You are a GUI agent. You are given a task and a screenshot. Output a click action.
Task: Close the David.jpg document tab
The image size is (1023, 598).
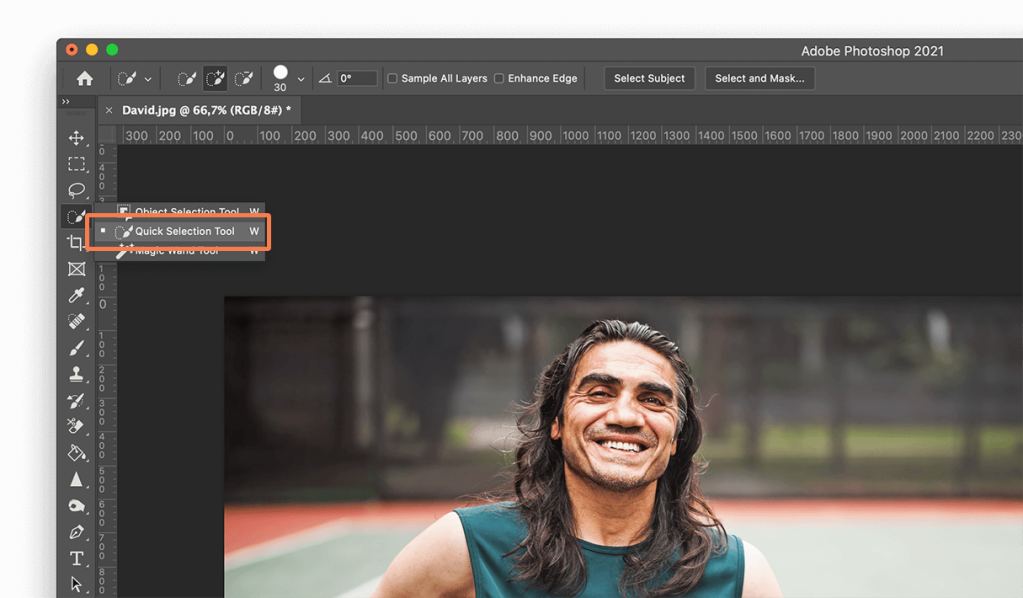tap(109, 110)
